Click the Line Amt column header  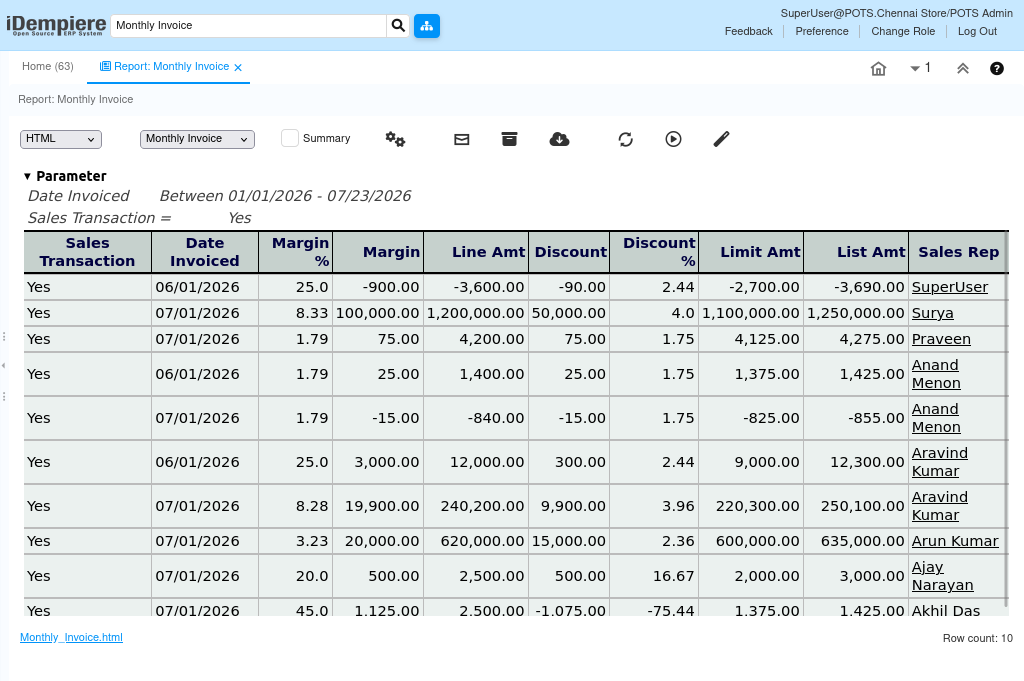[x=476, y=252]
